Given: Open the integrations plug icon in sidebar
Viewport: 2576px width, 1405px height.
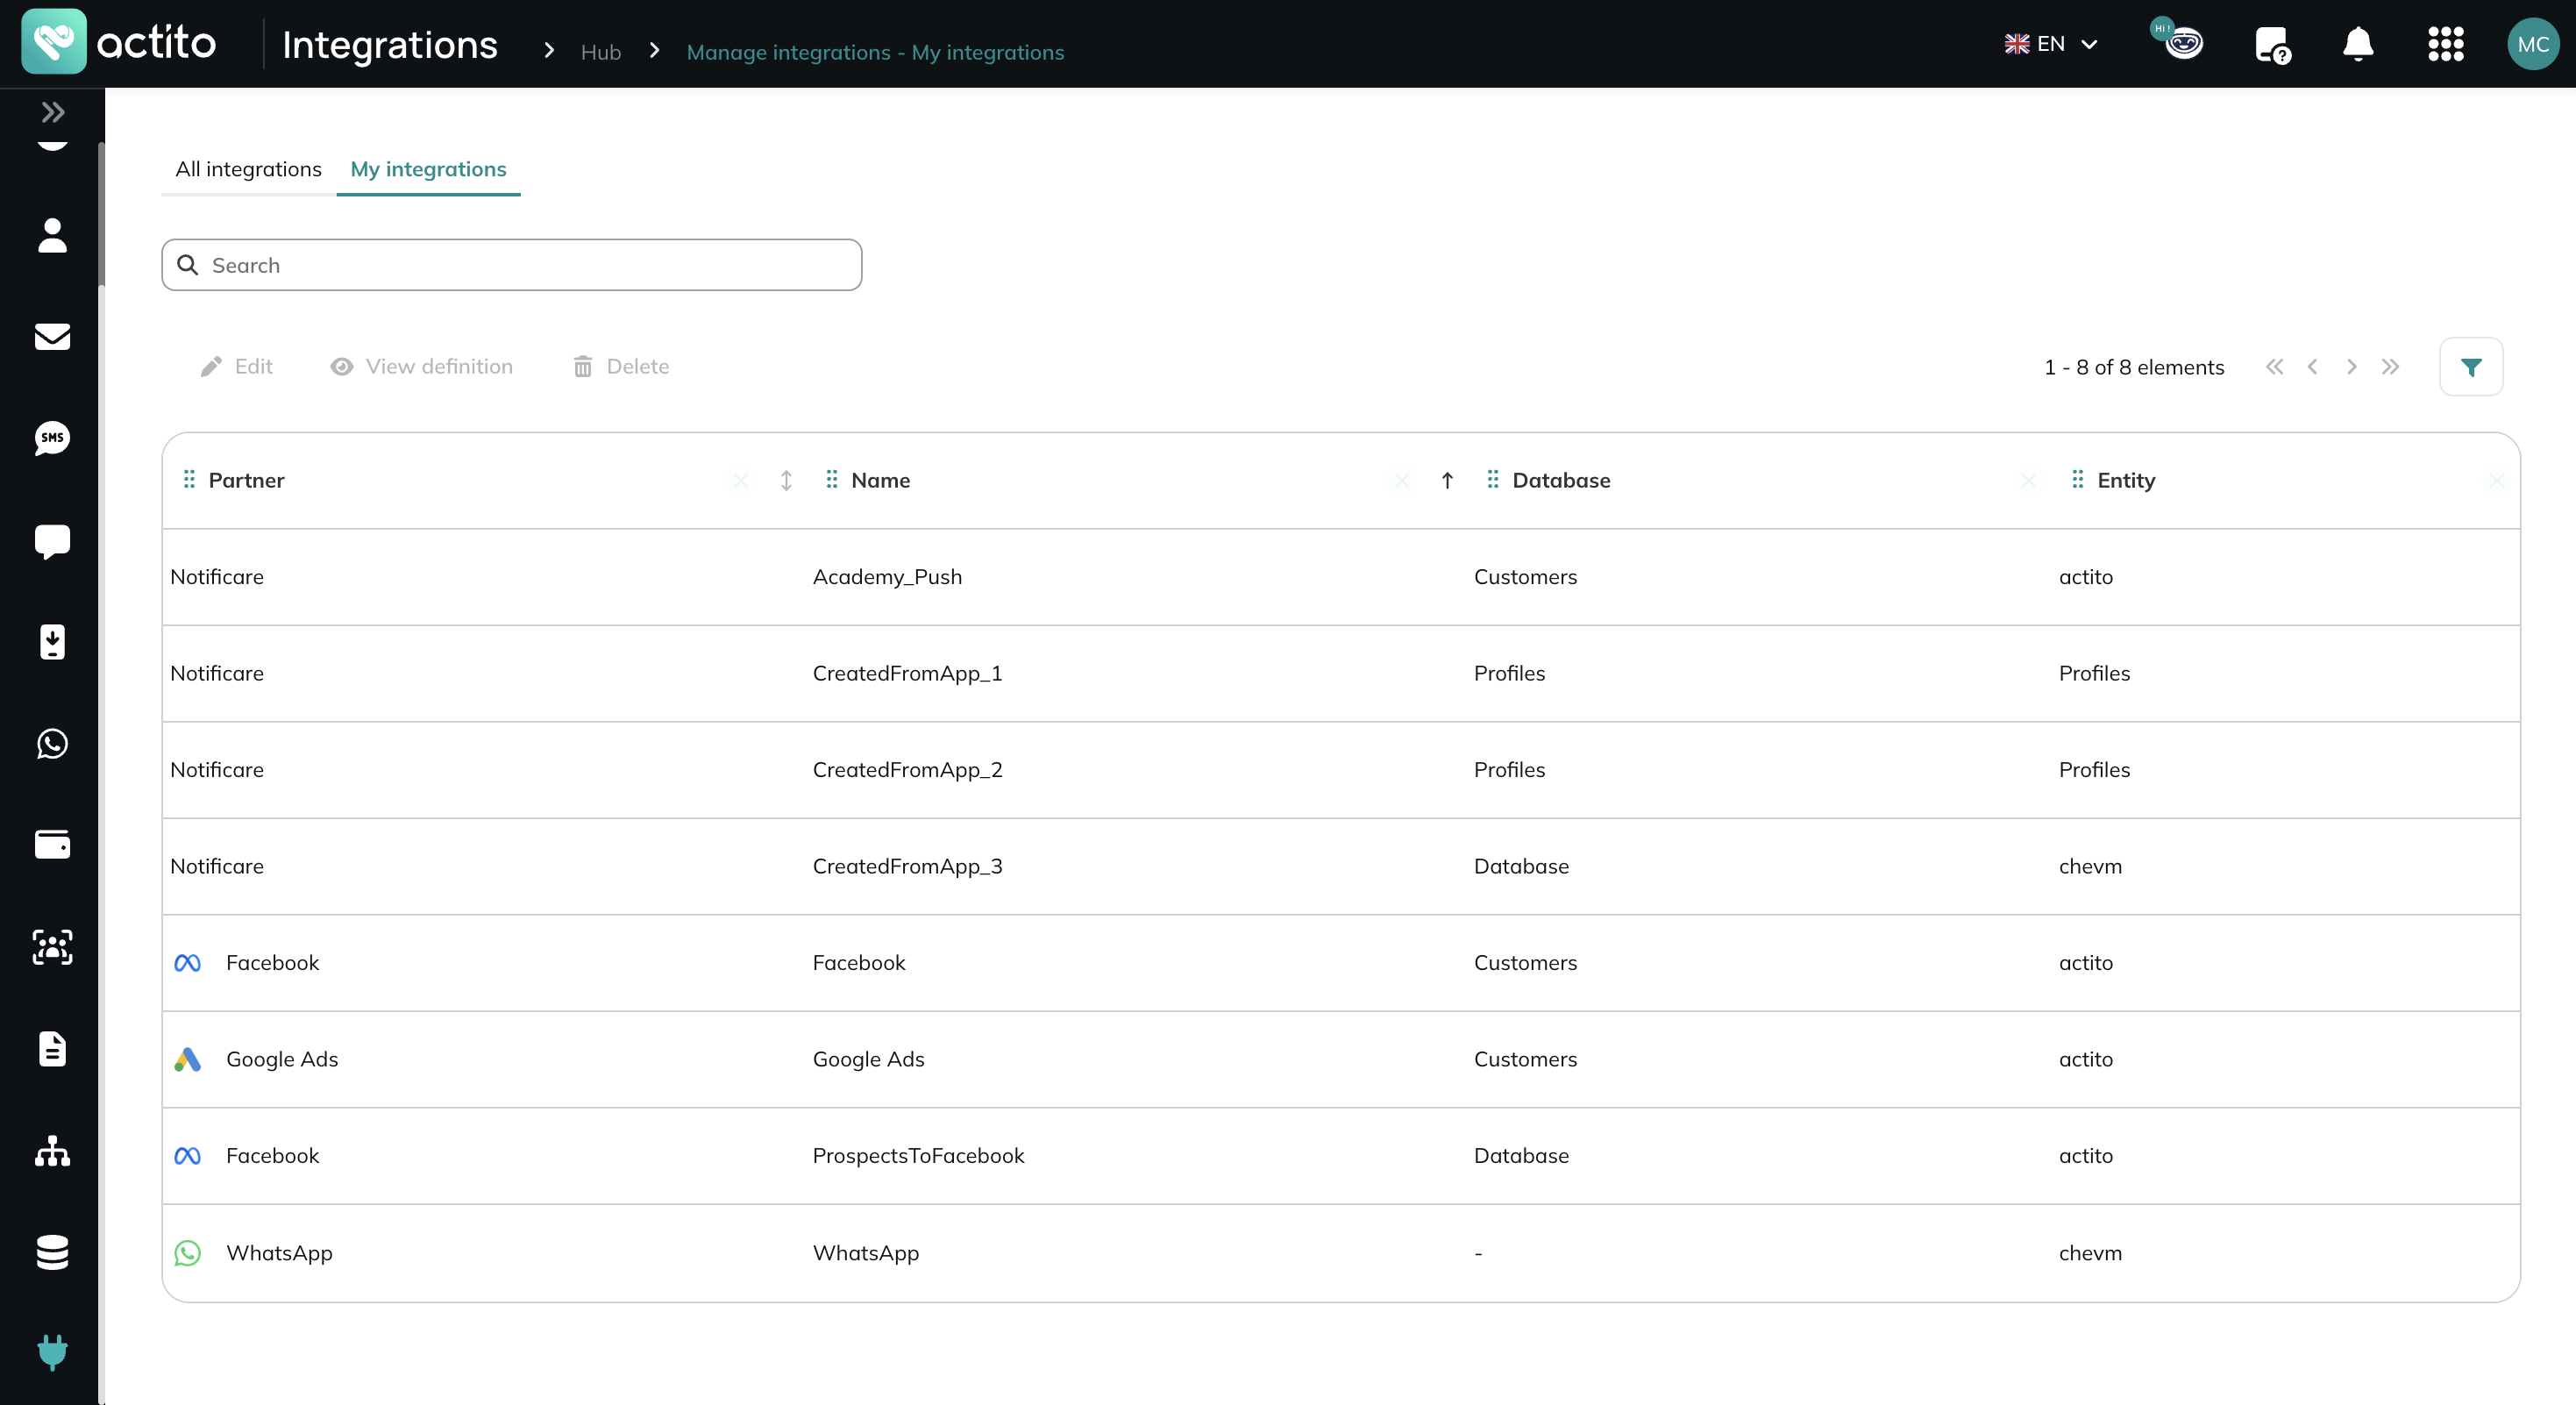Looking at the screenshot, I should coord(52,1352).
